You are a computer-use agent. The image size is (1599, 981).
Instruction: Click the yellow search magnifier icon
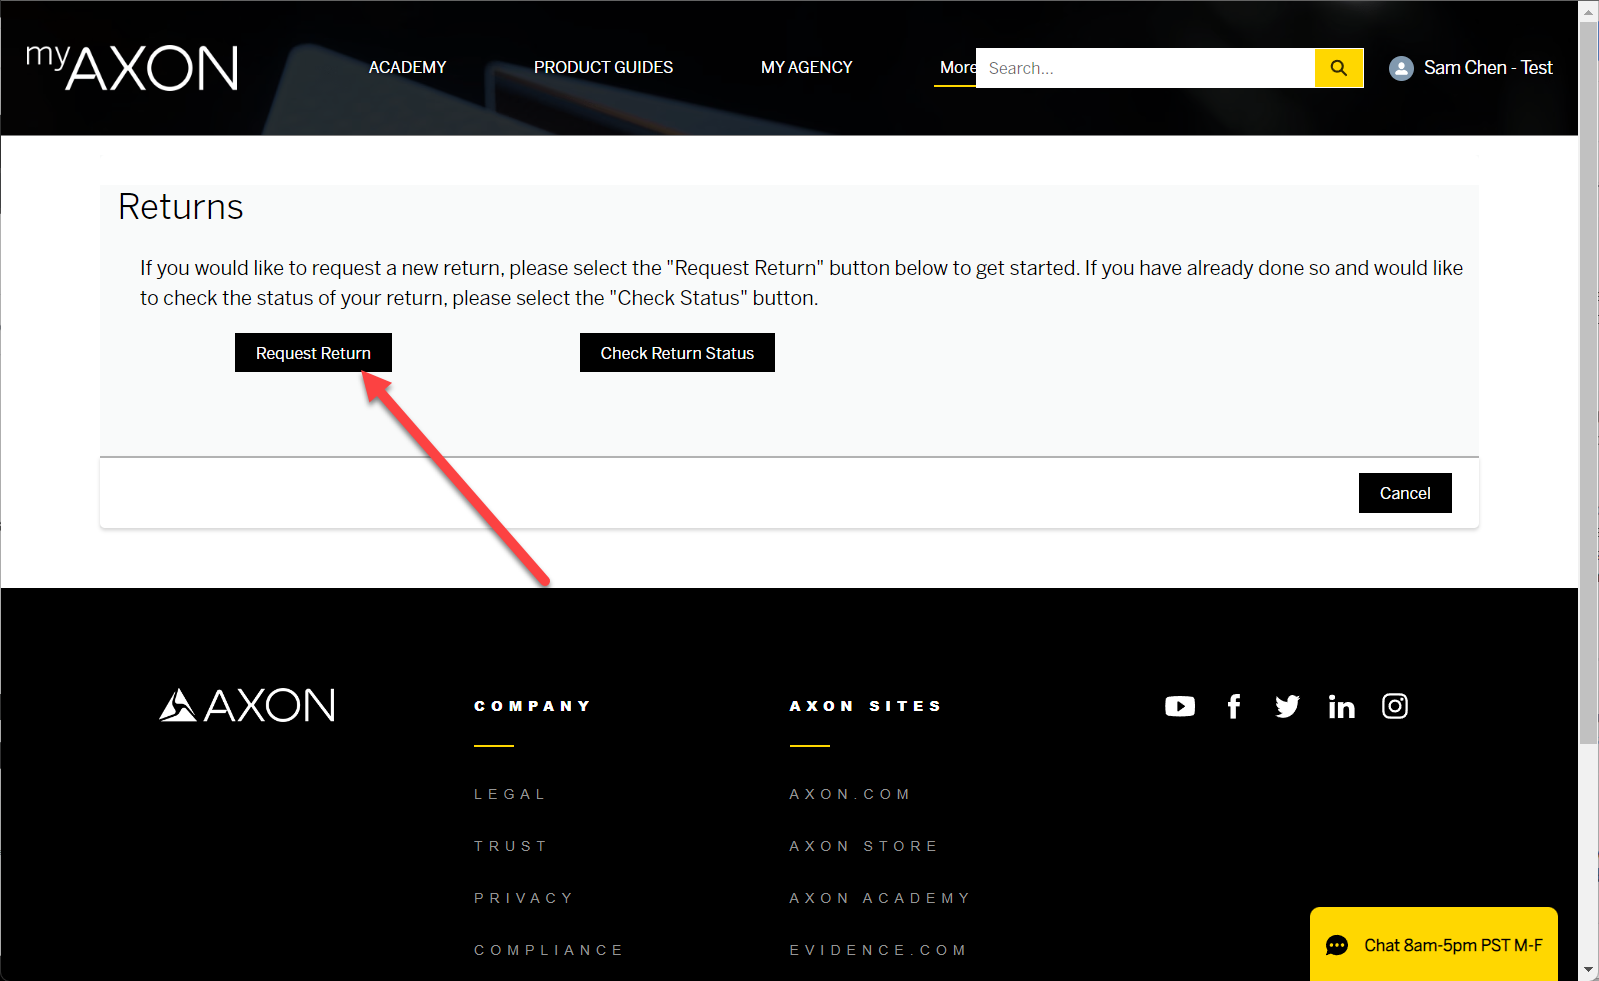click(x=1338, y=68)
